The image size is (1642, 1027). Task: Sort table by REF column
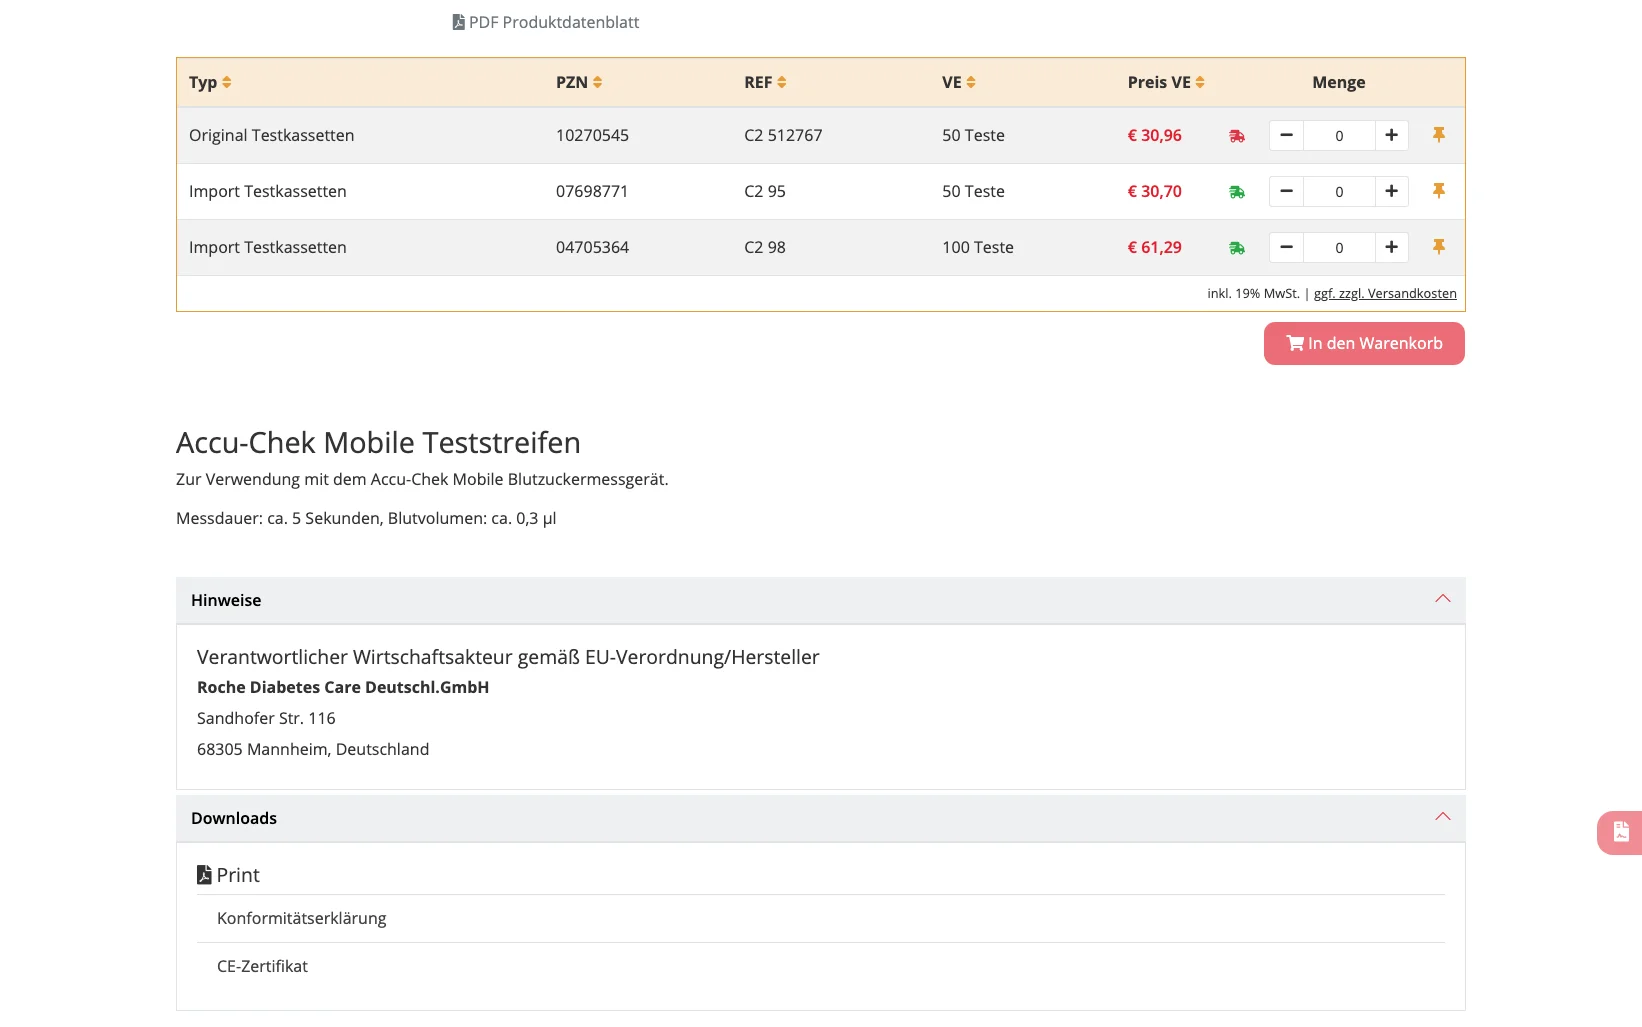pyautogui.click(x=765, y=82)
